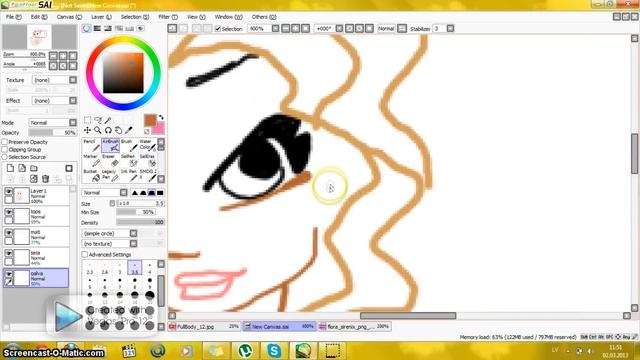Activate the move tool
Image resolution: width=640 pixels, height=360 pixels.
click(87, 130)
